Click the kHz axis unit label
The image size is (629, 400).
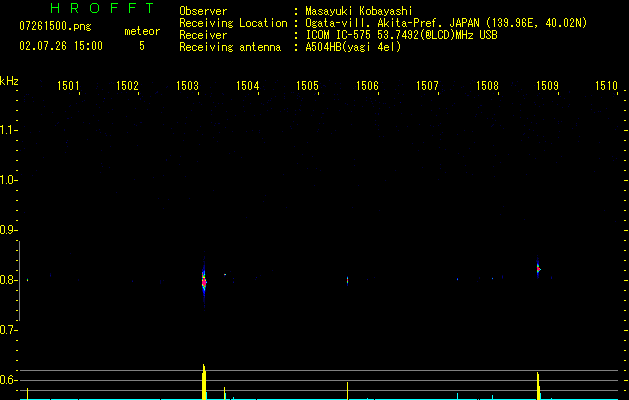pos(9,81)
